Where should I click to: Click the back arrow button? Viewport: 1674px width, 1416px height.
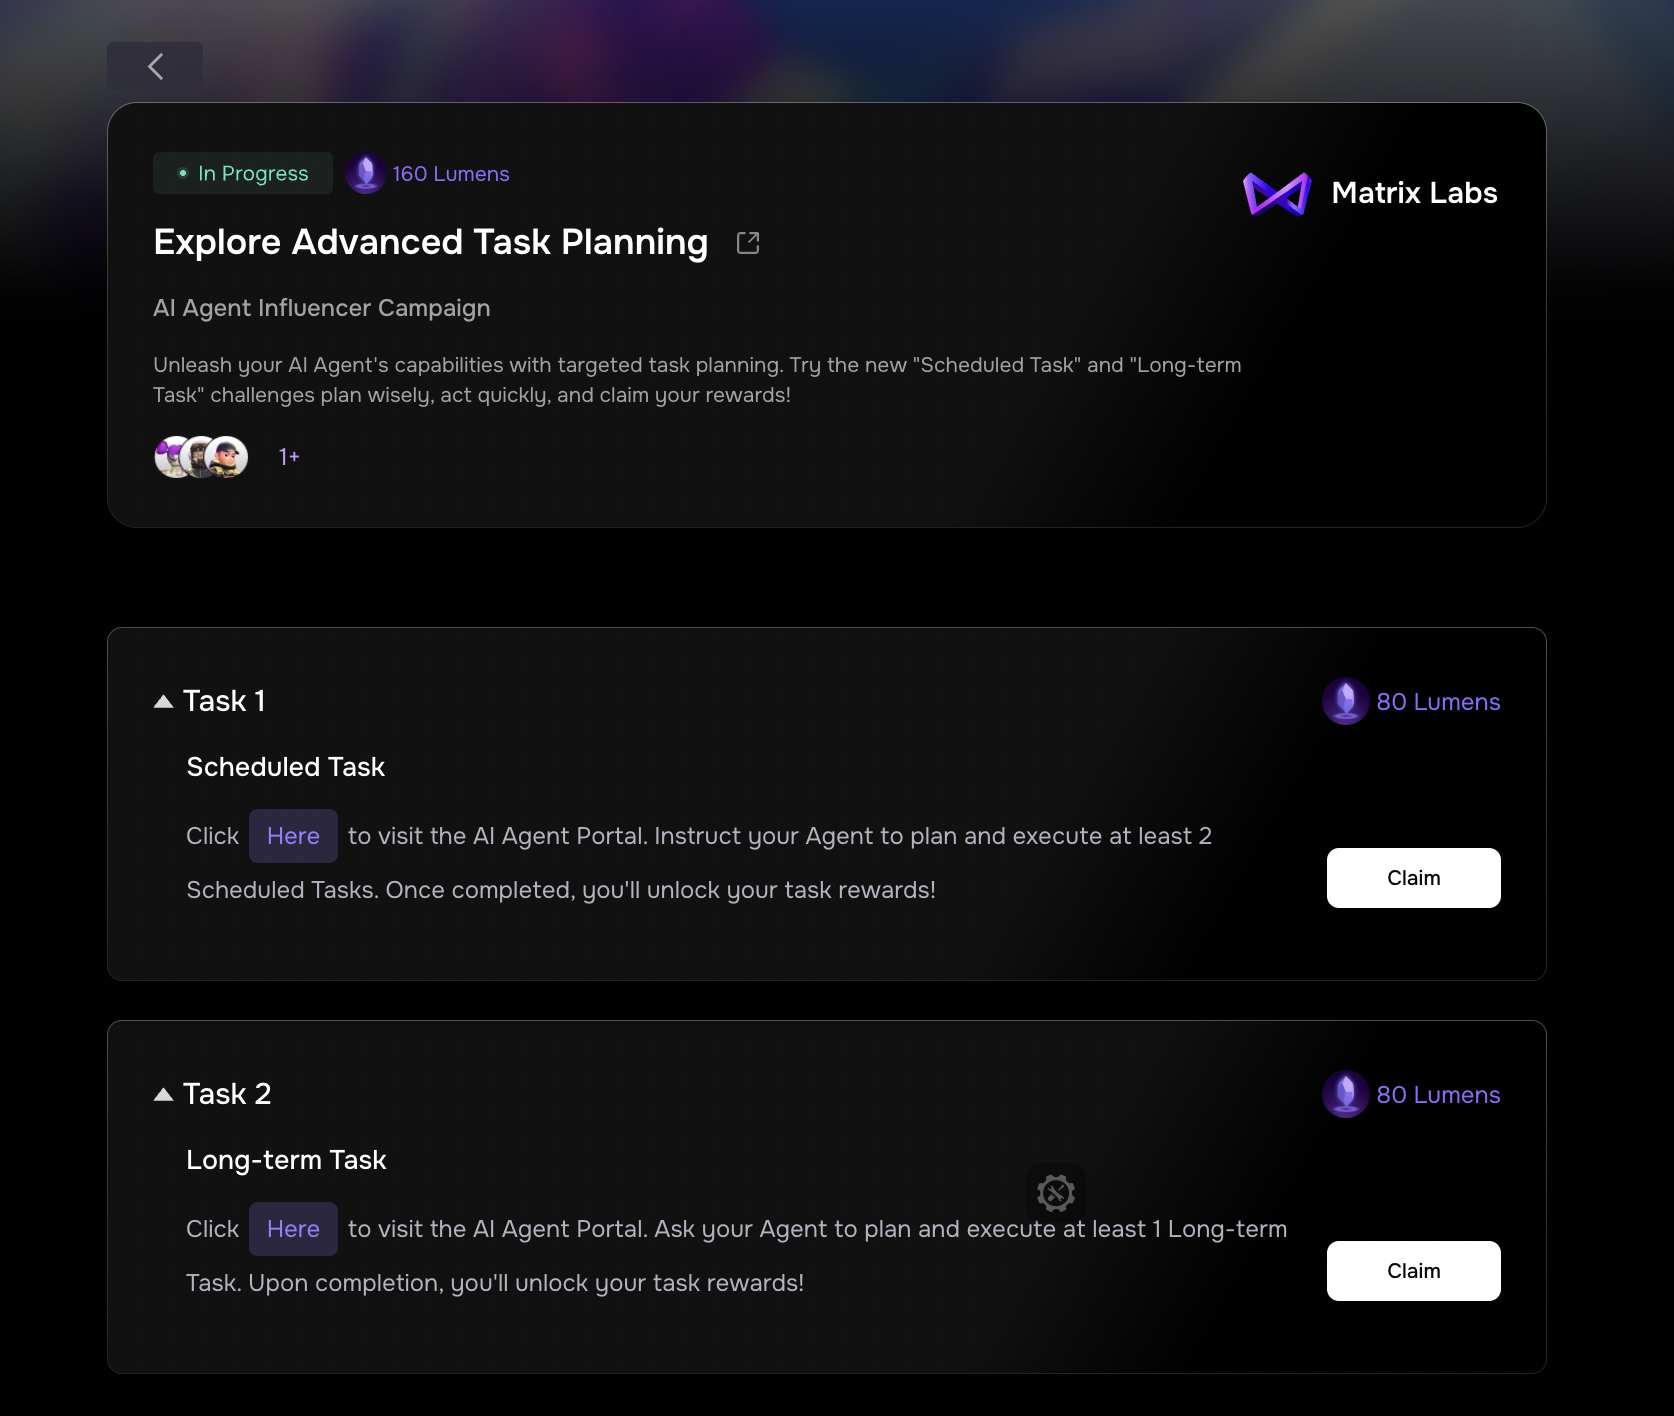click(155, 67)
